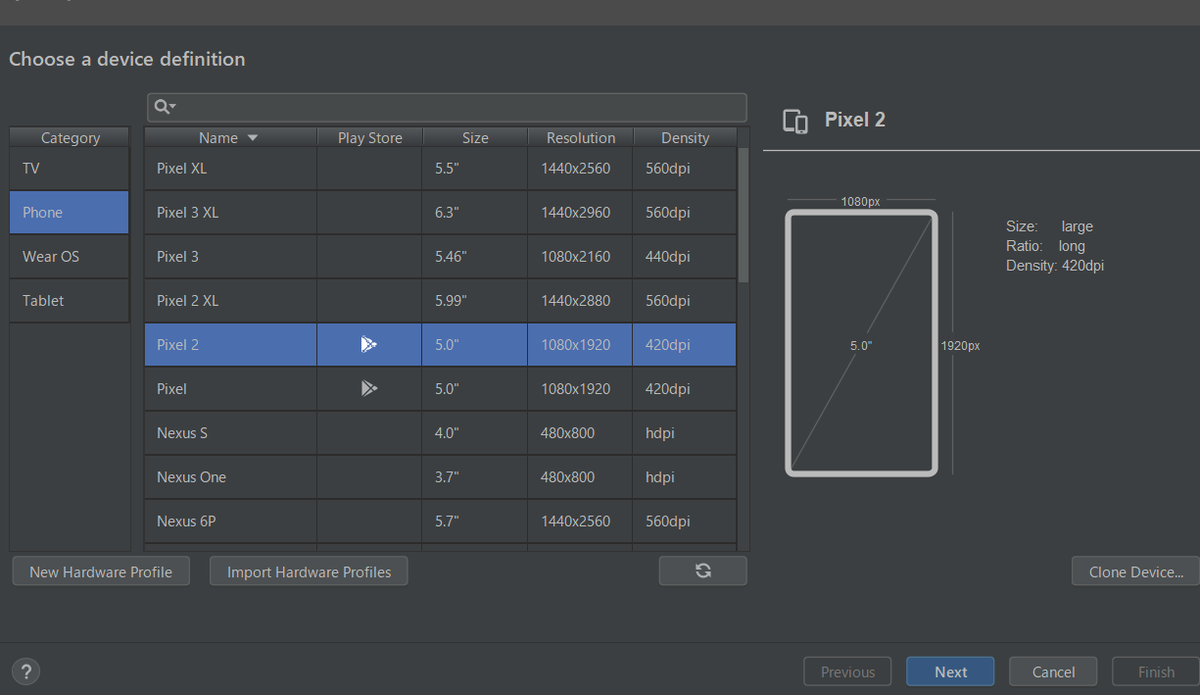Click the Density: 420dpi text in preview
The height and width of the screenshot is (695, 1200).
click(1055, 265)
